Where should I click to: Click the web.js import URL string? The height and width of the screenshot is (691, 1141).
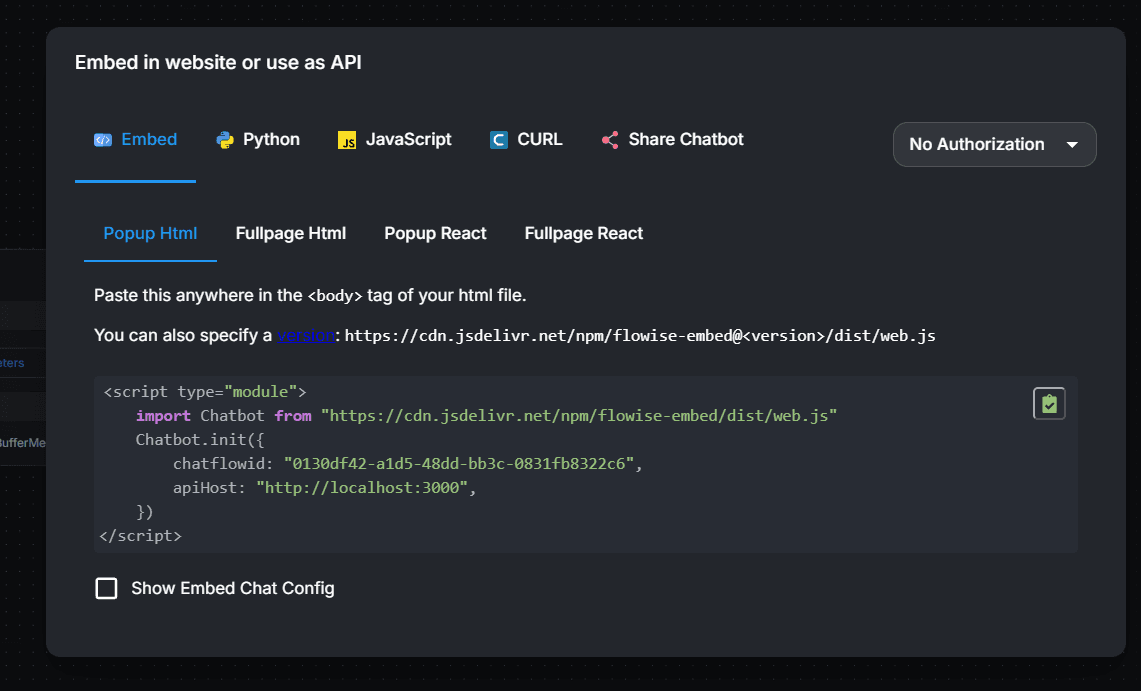pyautogui.click(x=579, y=415)
